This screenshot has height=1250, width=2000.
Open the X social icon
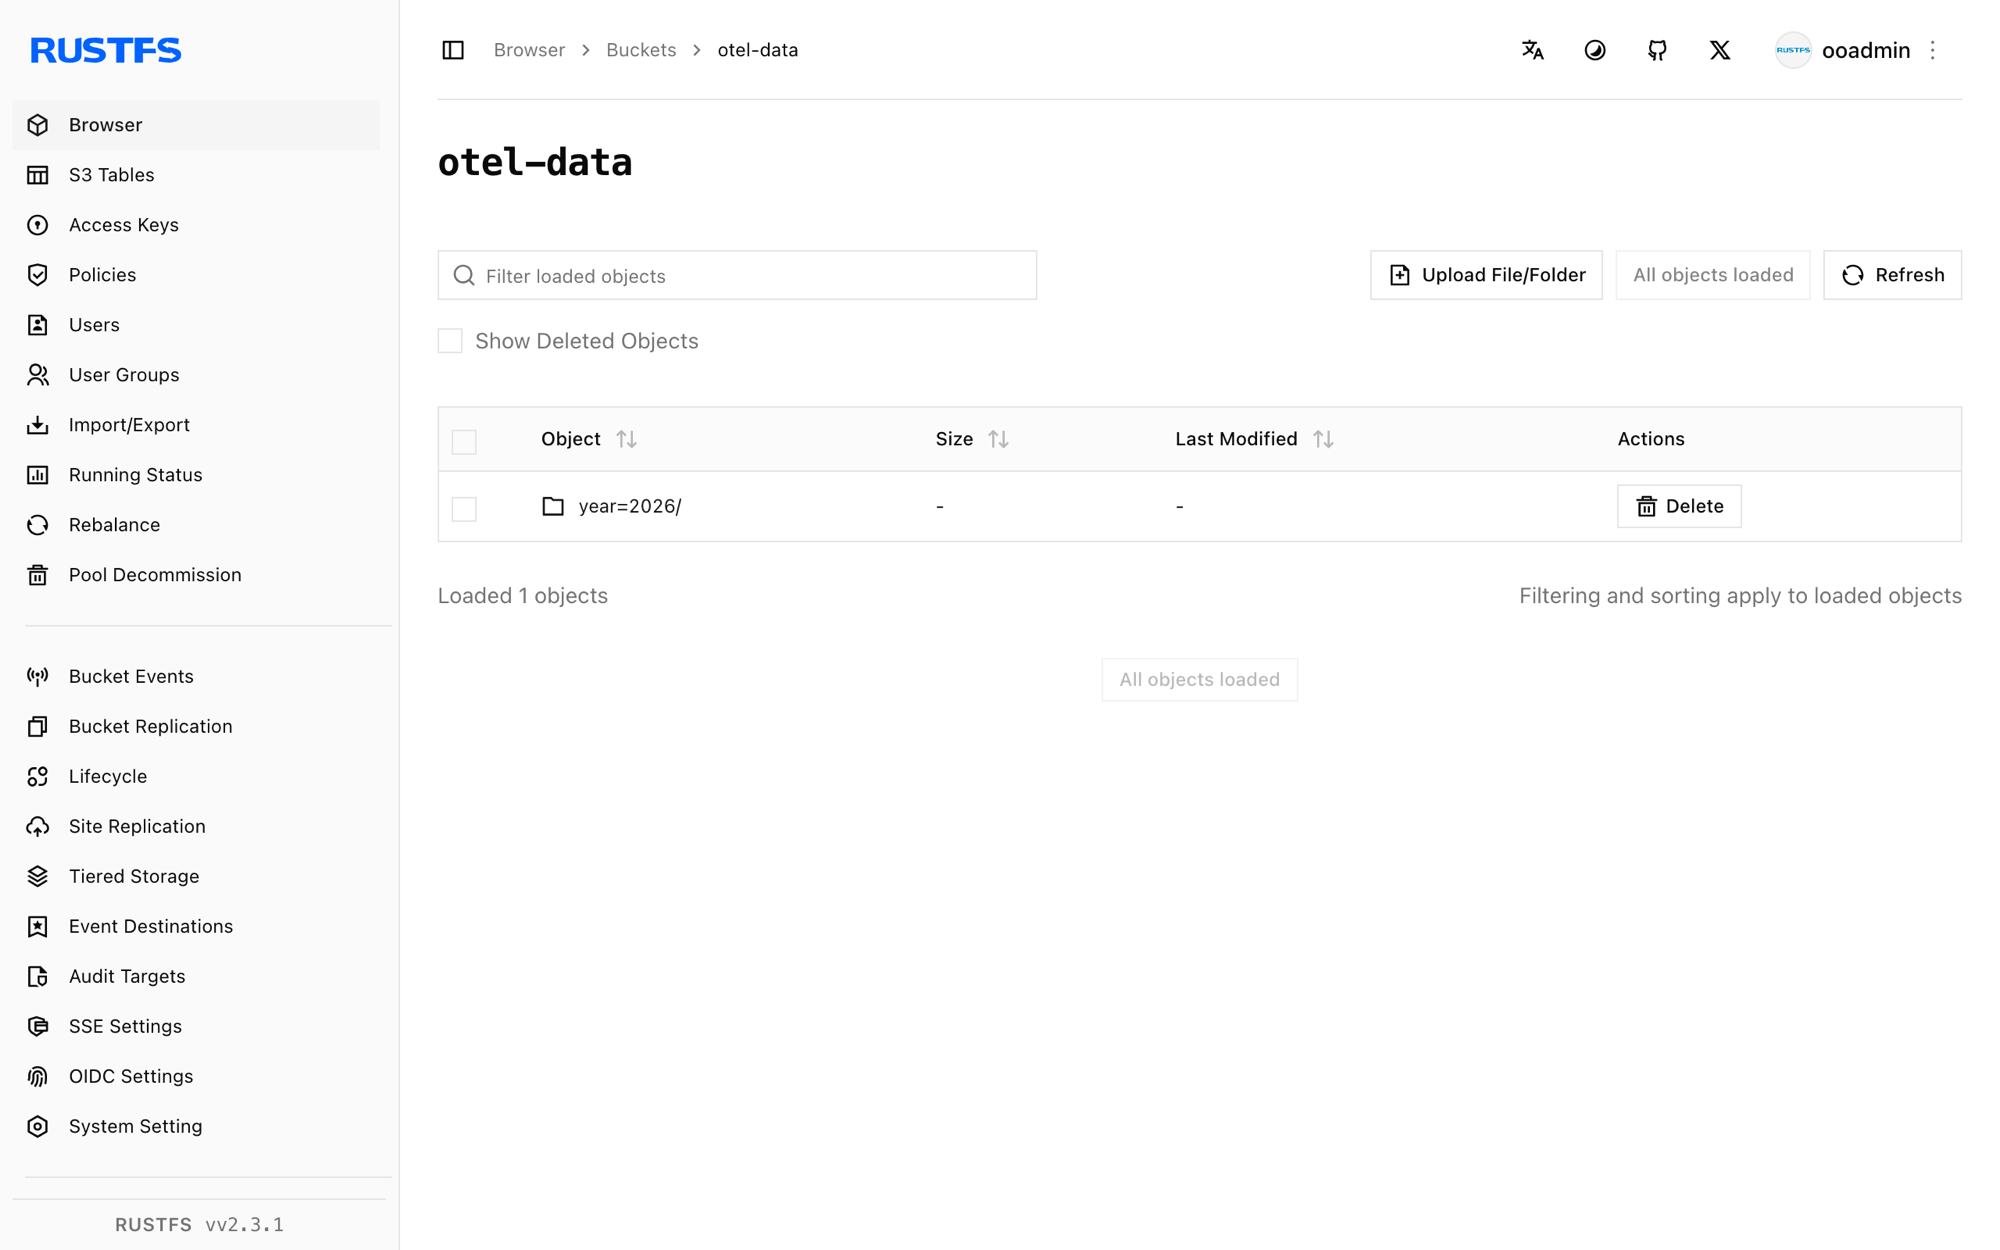click(x=1720, y=50)
